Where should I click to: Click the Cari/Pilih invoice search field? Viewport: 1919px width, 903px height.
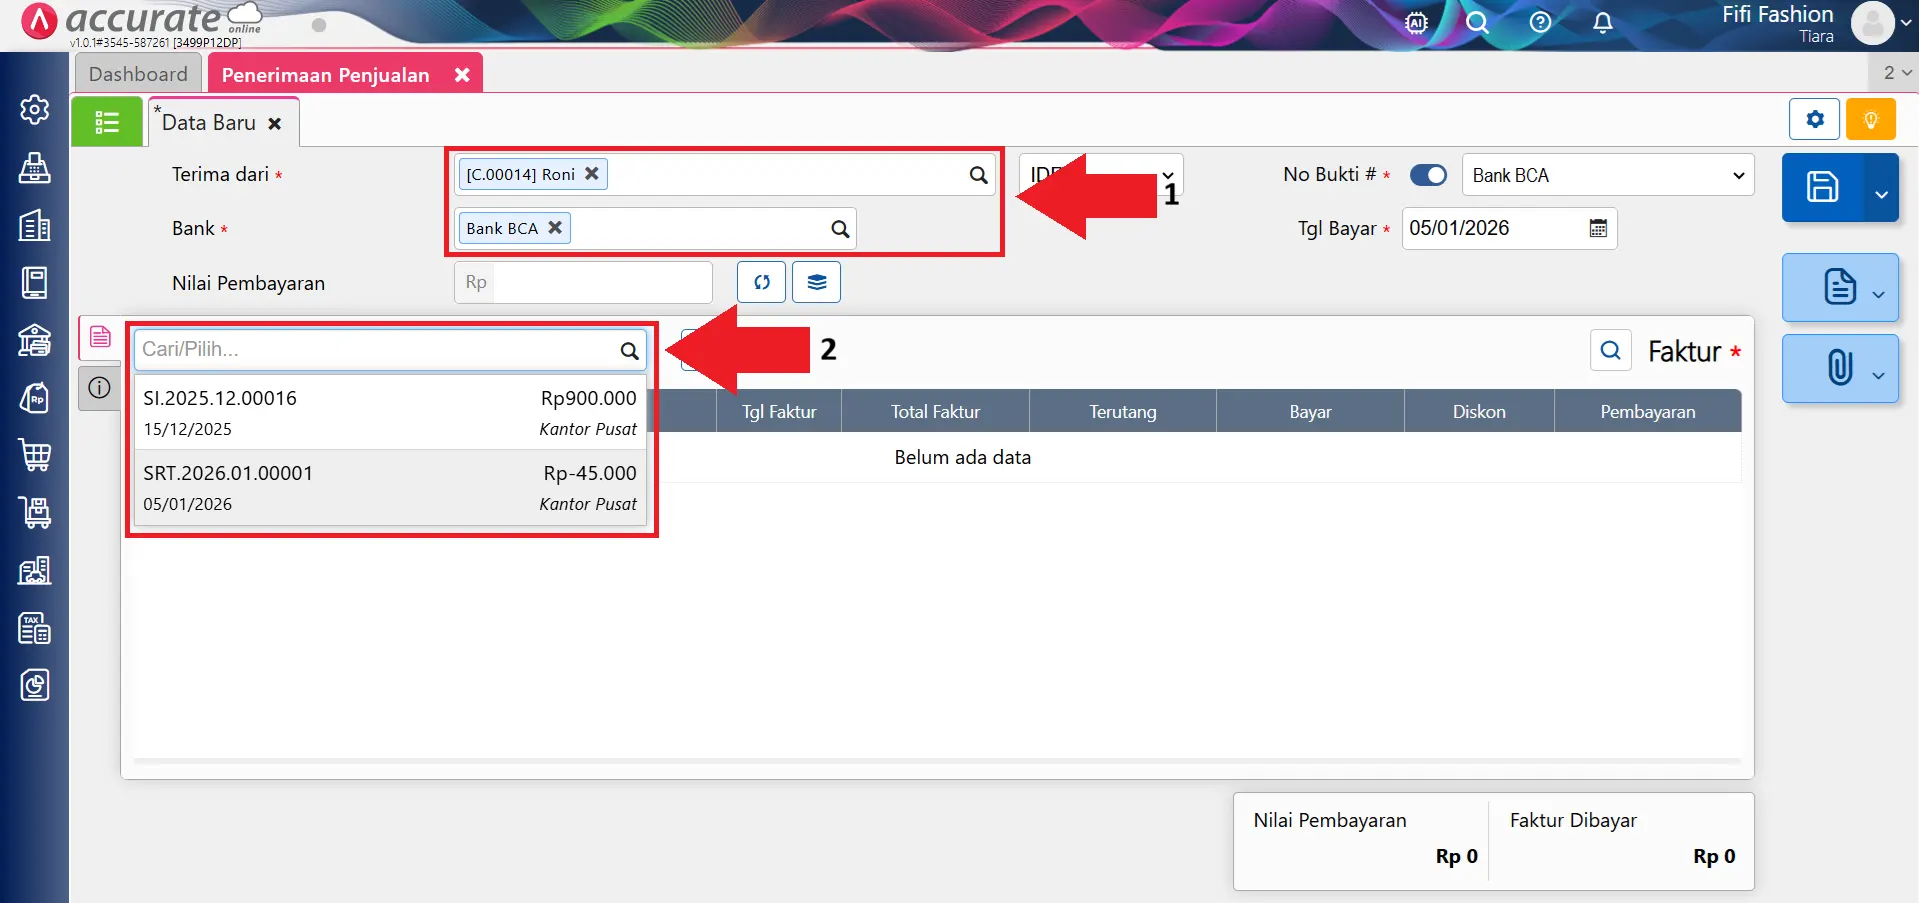[x=378, y=349]
